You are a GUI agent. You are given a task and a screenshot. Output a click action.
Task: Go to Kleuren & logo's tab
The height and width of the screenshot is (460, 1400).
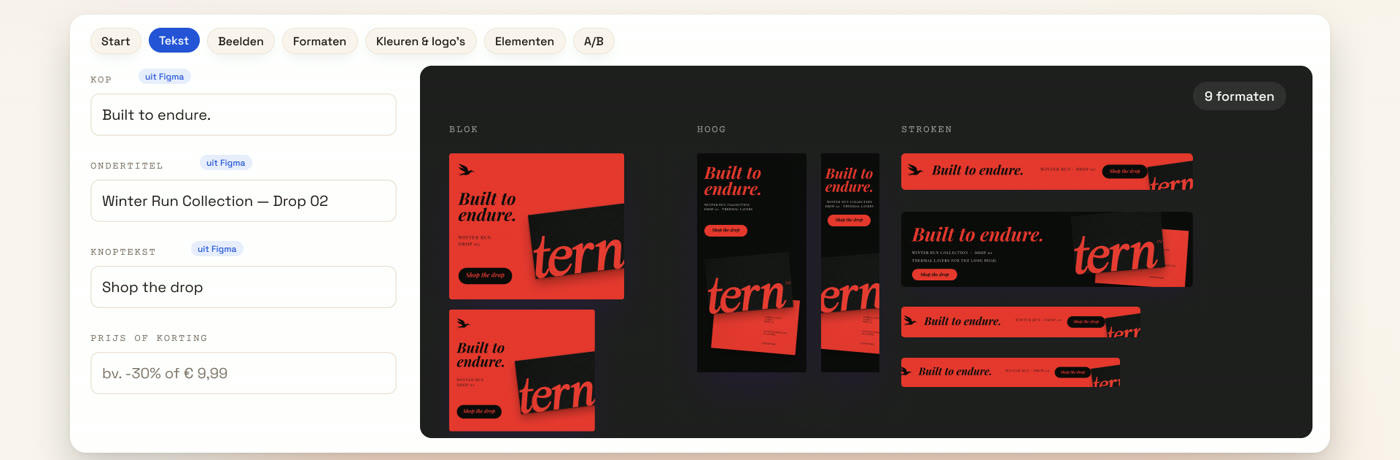click(x=421, y=41)
